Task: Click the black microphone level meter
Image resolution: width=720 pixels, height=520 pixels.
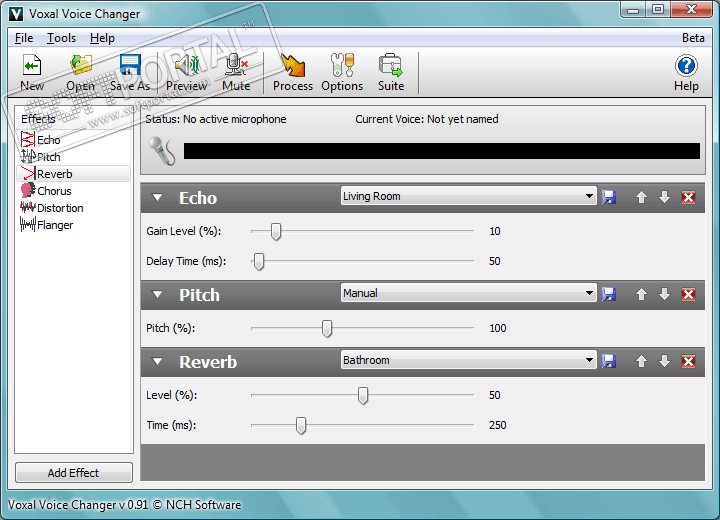Action: pyautogui.click(x=442, y=151)
